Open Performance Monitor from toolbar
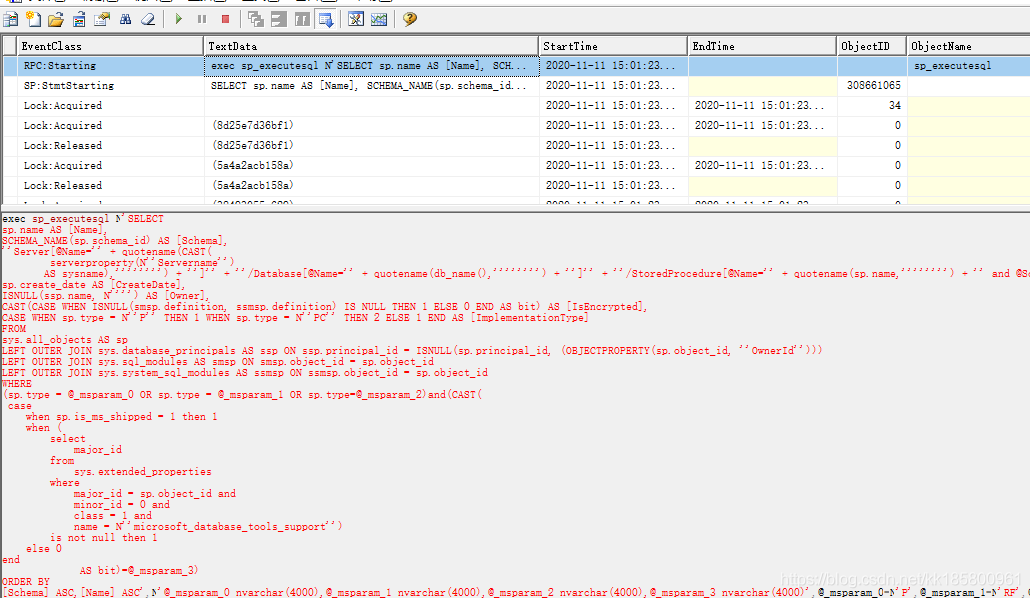1030x598 pixels. tap(379, 19)
